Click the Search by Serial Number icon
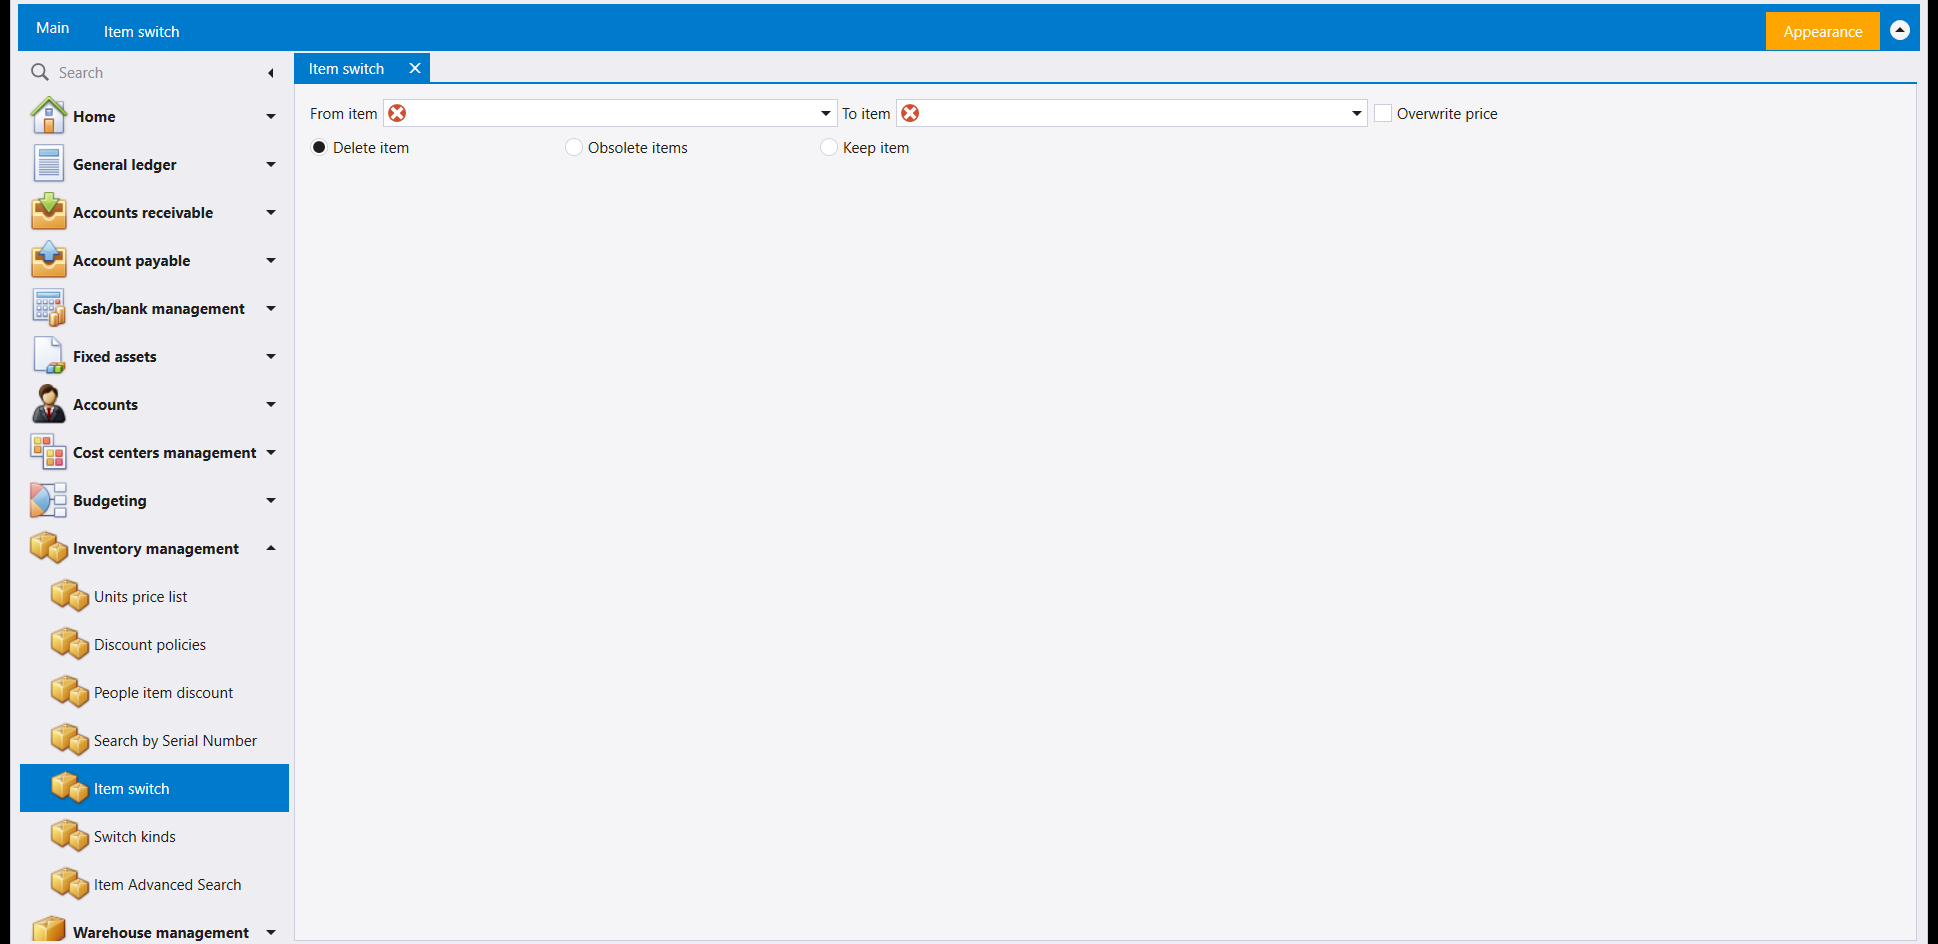The image size is (1938, 944). pyautogui.click(x=70, y=740)
